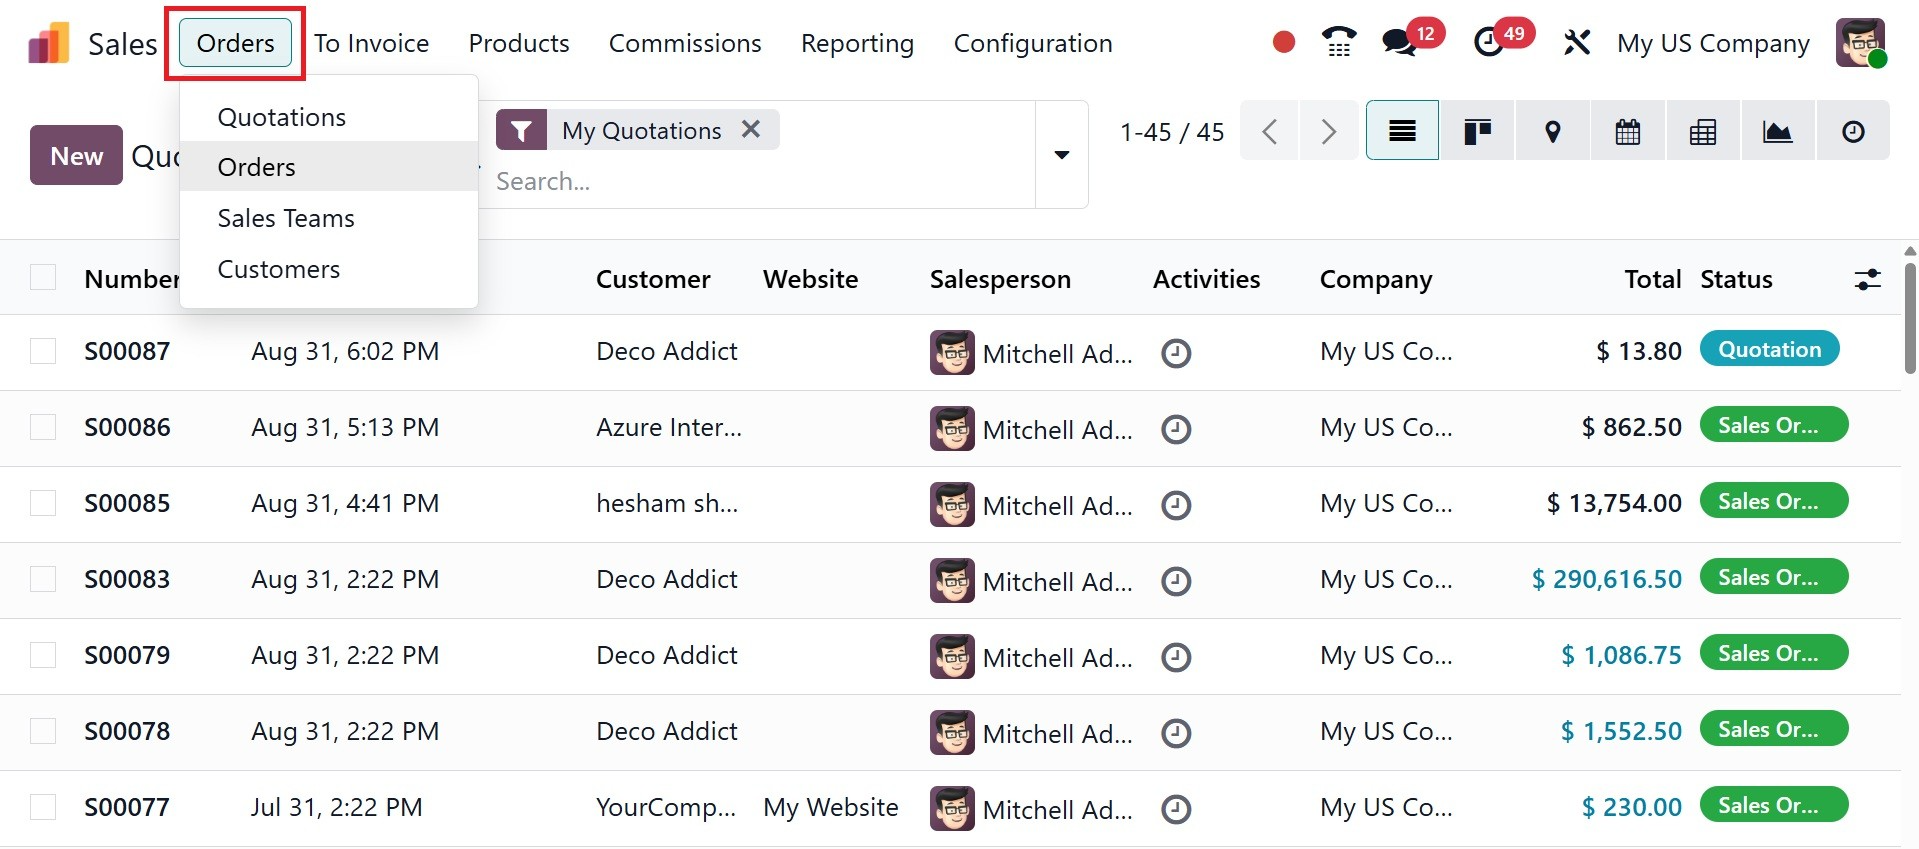The image size is (1919, 849).
Task: Open the VoIP phone dialer icon
Action: [1338, 42]
